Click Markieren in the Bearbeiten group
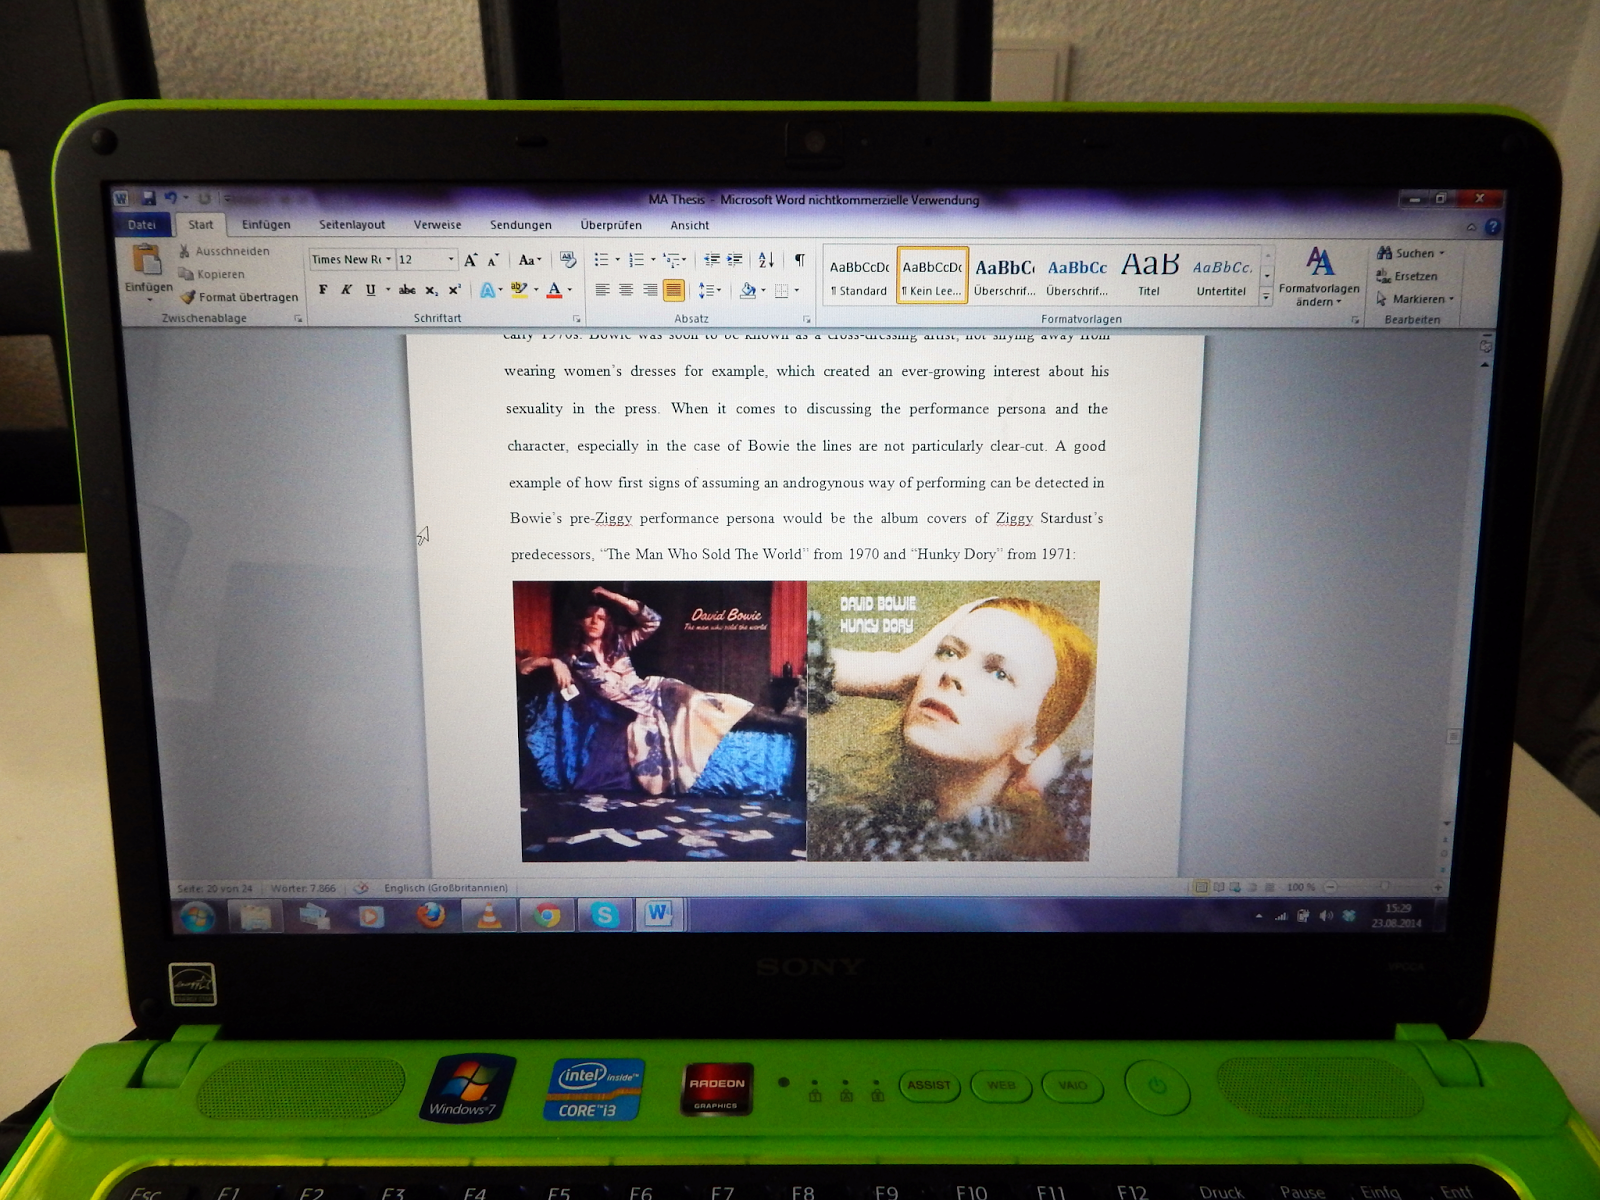Image resolution: width=1600 pixels, height=1200 pixels. pyautogui.click(x=1416, y=299)
